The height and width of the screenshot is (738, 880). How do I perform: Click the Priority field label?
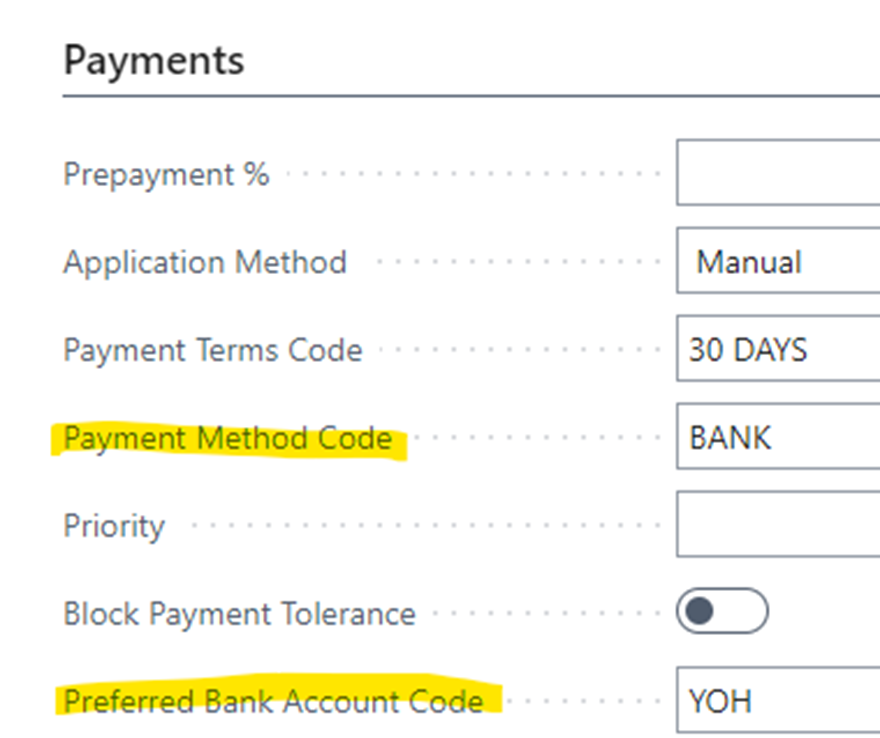click(x=113, y=525)
